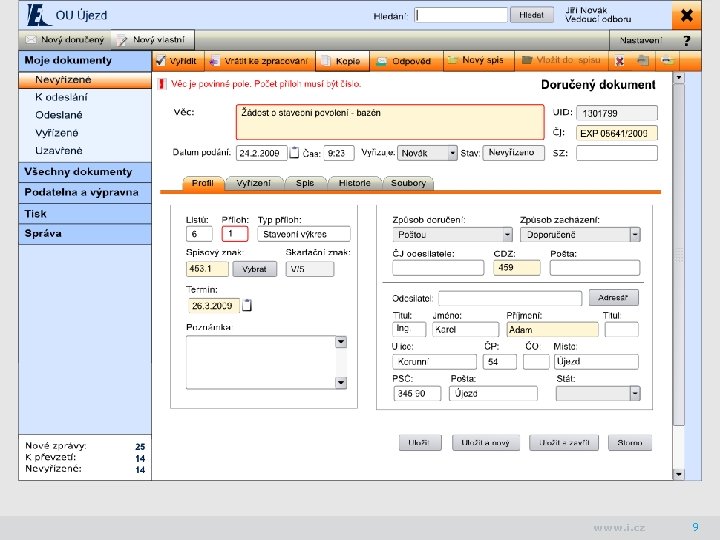Click the Příloh field with value 1
The width and height of the screenshot is (720, 540).
point(235,234)
